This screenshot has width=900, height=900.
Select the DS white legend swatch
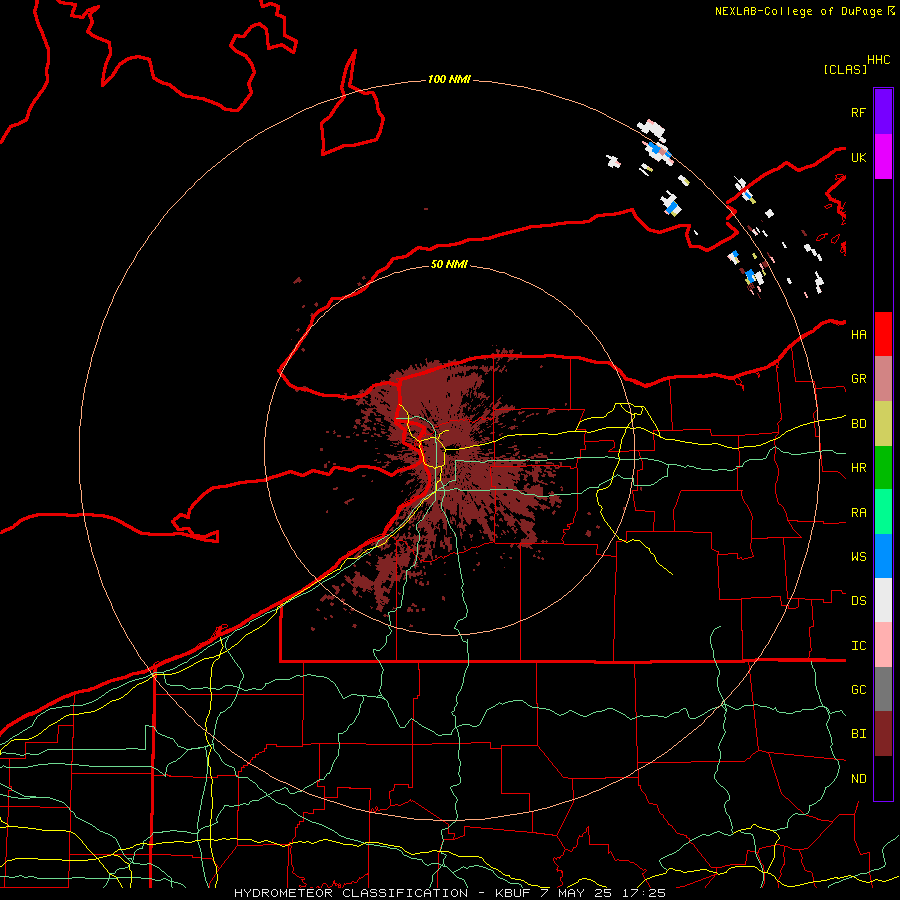(x=883, y=600)
